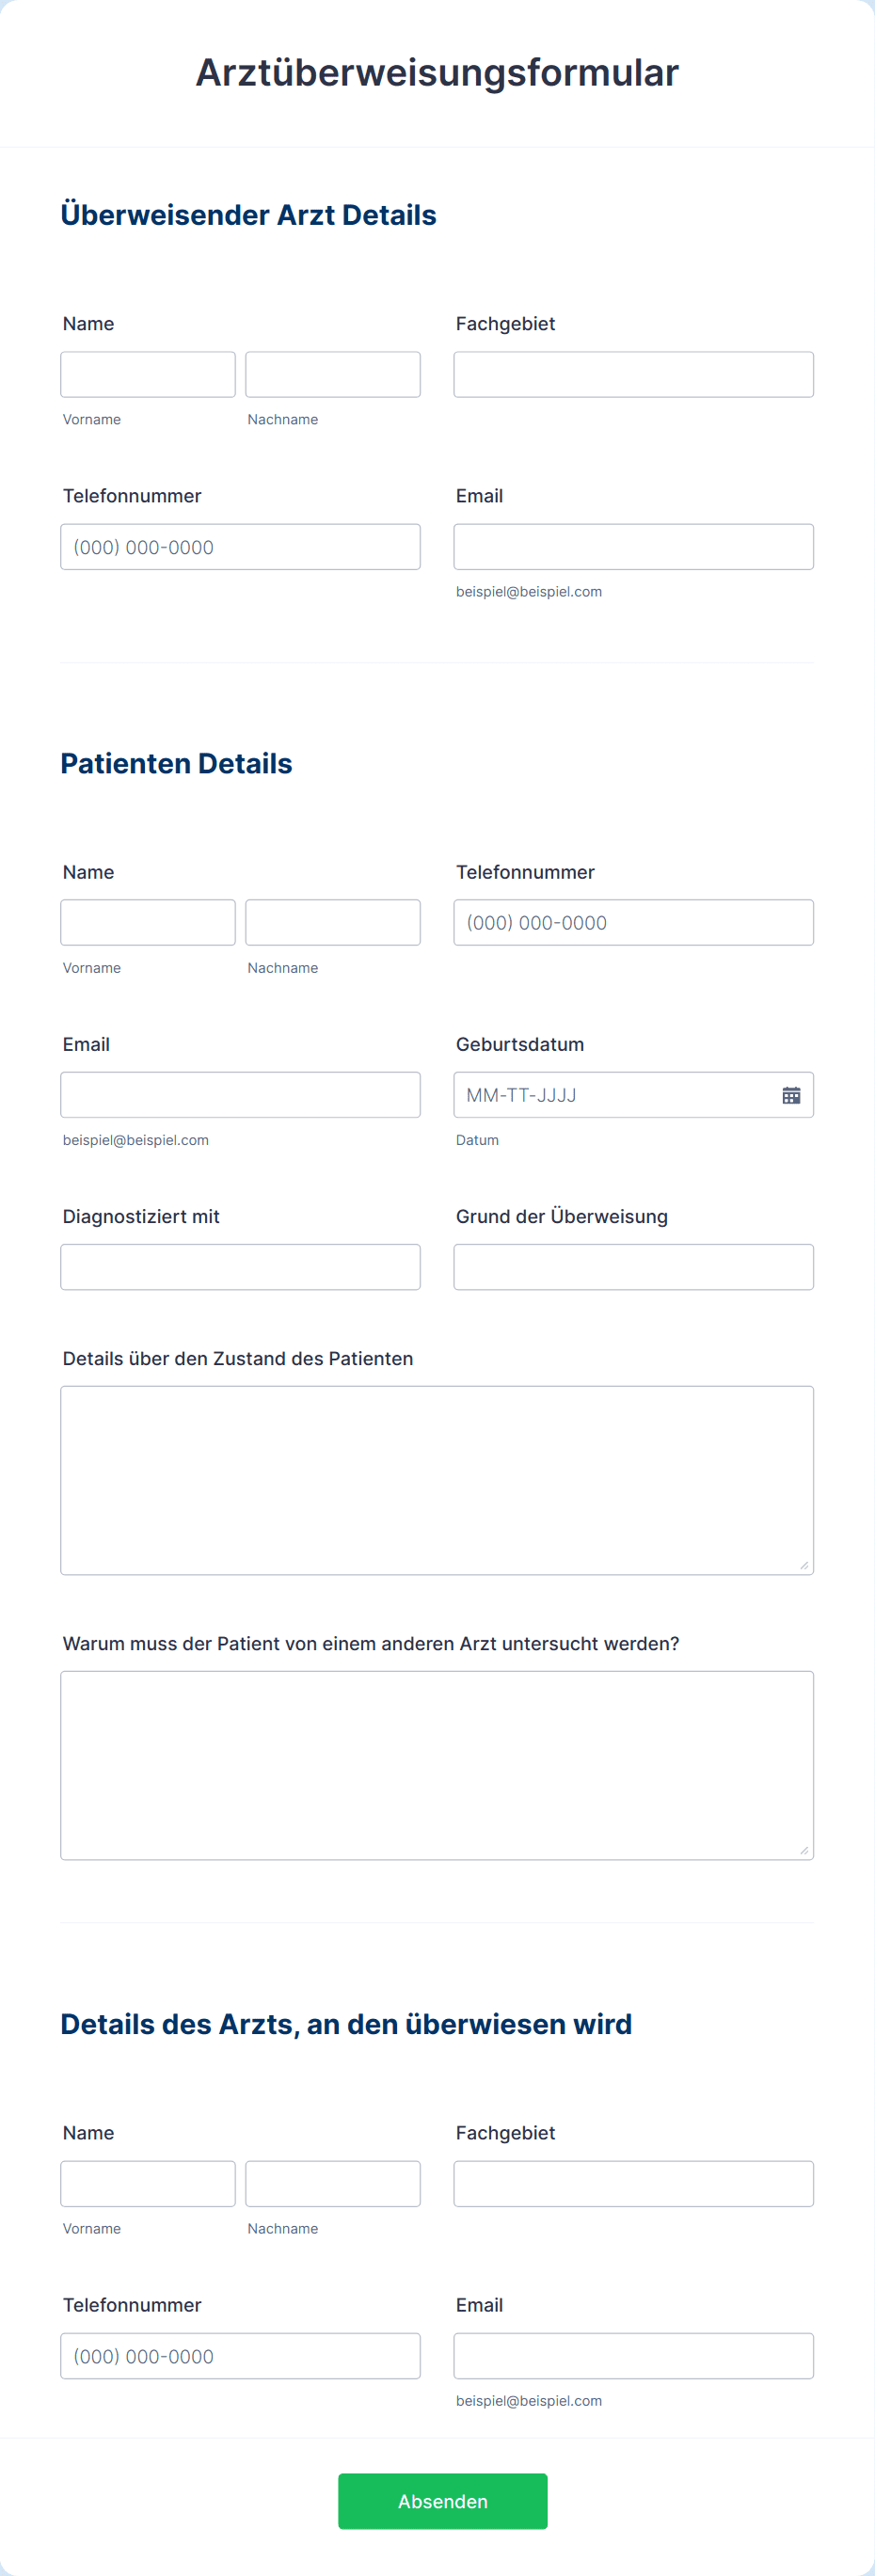This screenshot has width=875, height=2576.
Task: Click the referring doctor's Email field
Action: click(634, 547)
